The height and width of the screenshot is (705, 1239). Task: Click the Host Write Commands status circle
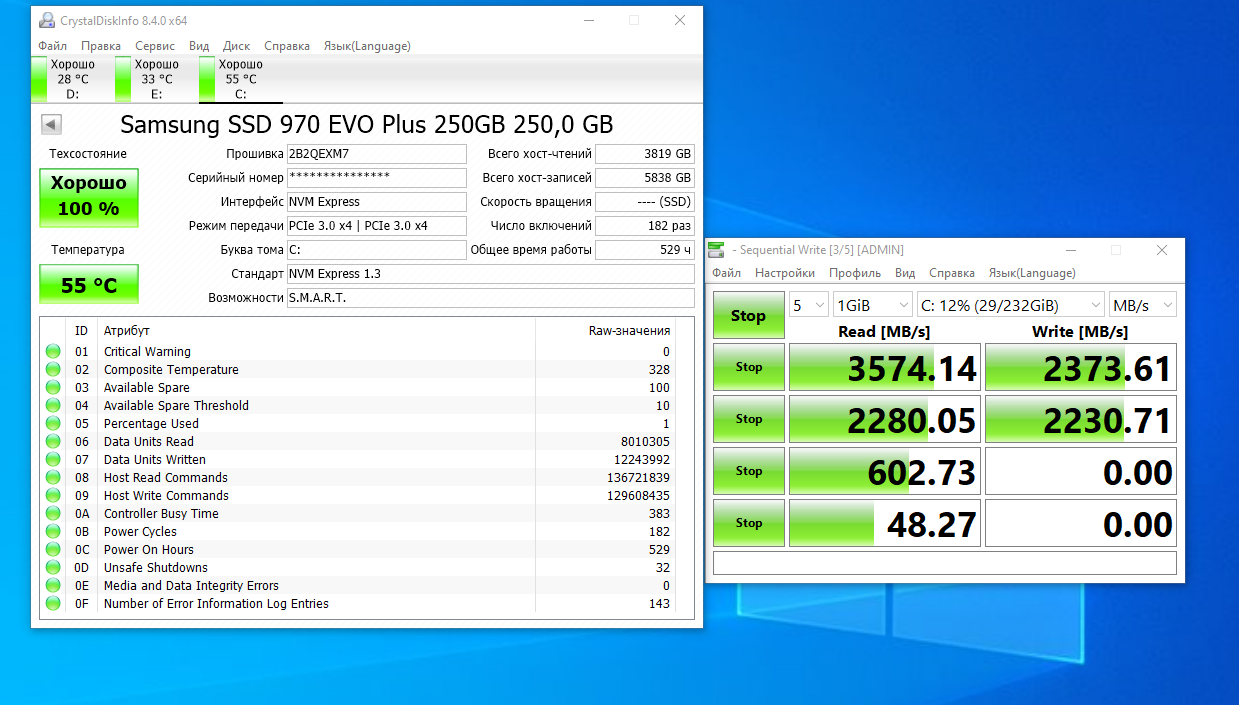(52, 496)
